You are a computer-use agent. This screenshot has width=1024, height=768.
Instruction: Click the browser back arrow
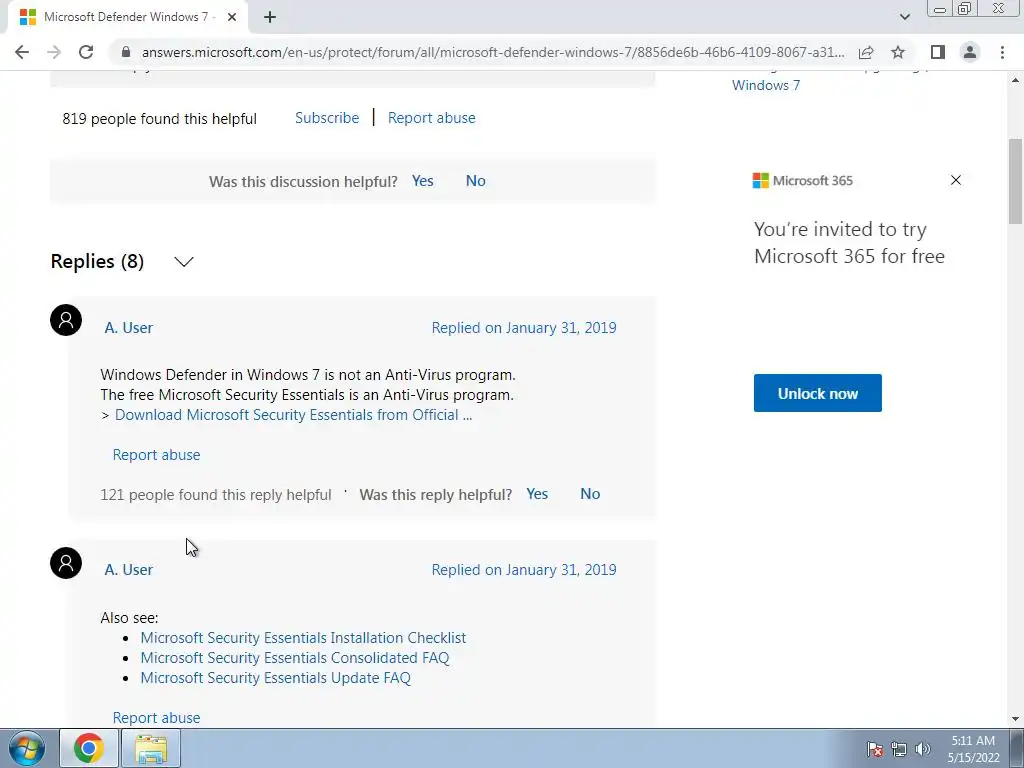[x=22, y=52]
